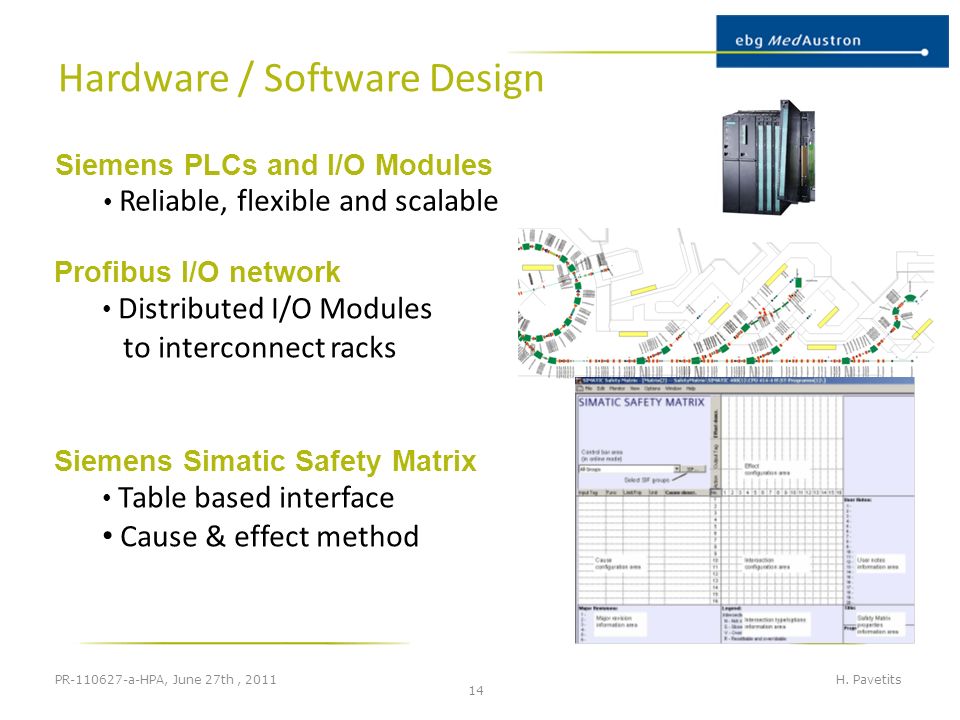Click the ebg MedAustron logo
The image size is (960, 720).
point(831,41)
